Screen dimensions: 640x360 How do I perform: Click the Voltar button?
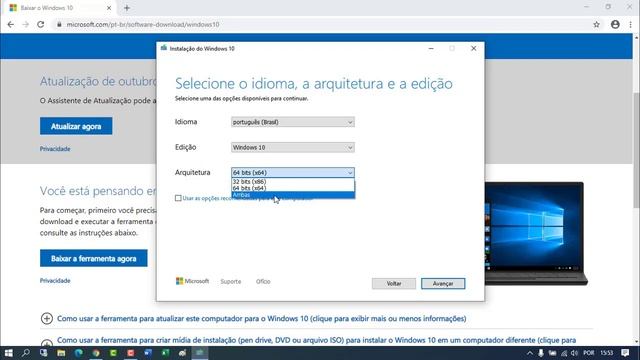394,283
